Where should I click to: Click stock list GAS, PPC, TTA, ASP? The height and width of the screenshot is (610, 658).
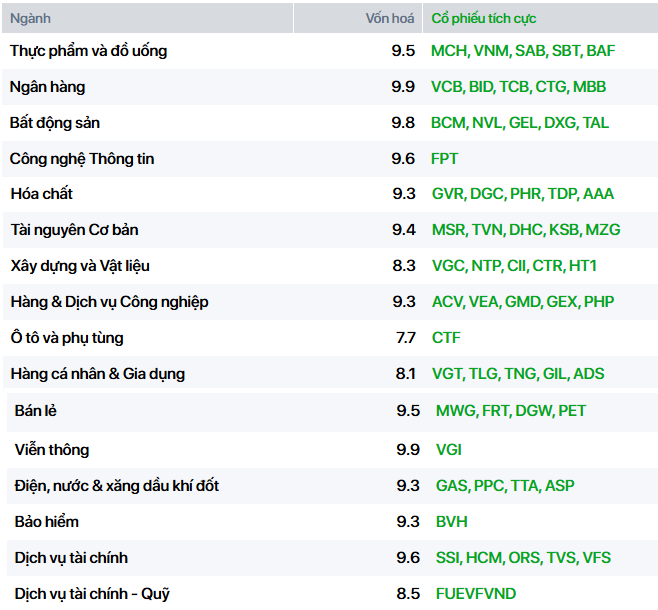pos(505,486)
